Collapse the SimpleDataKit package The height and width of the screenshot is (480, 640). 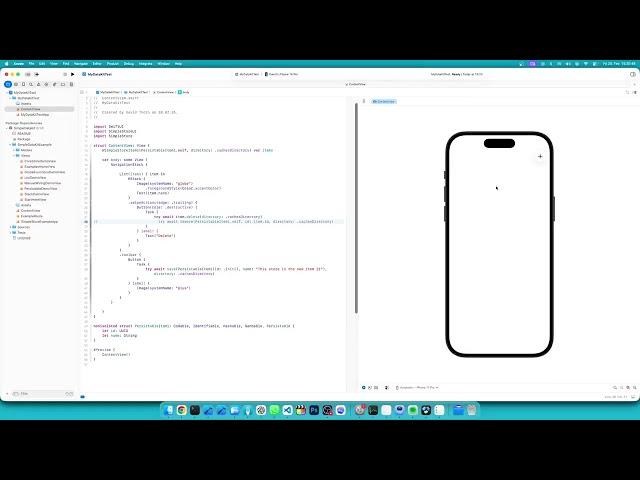point(7,128)
